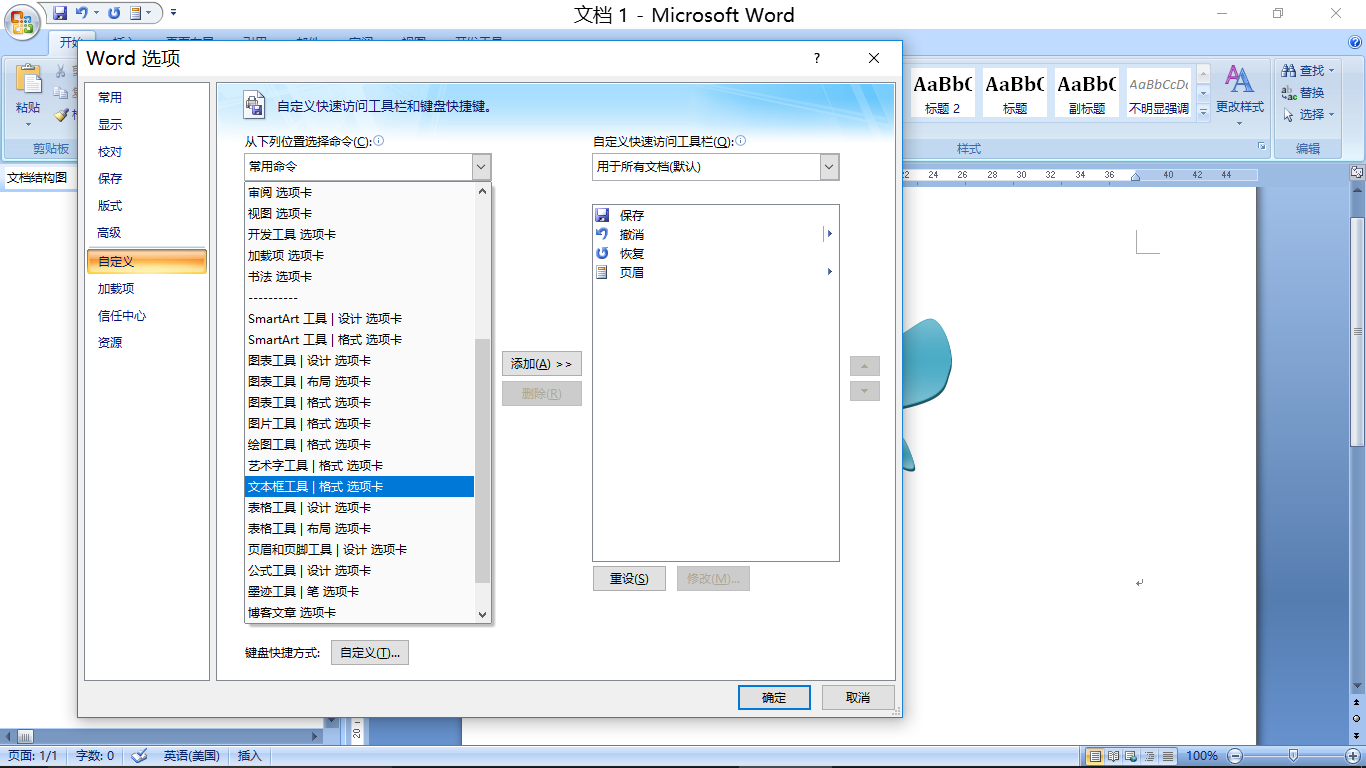The height and width of the screenshot is (768, 1366).
Task: Select 不明显强调 style thumbnail
Action: pos(1159,93)
